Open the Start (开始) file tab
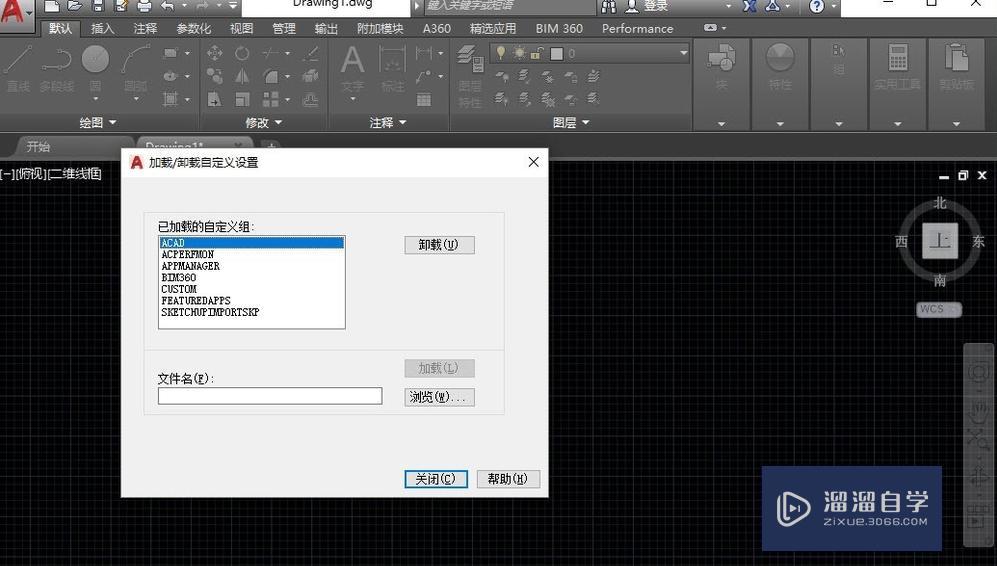997x566 pixels. point(38,147)
